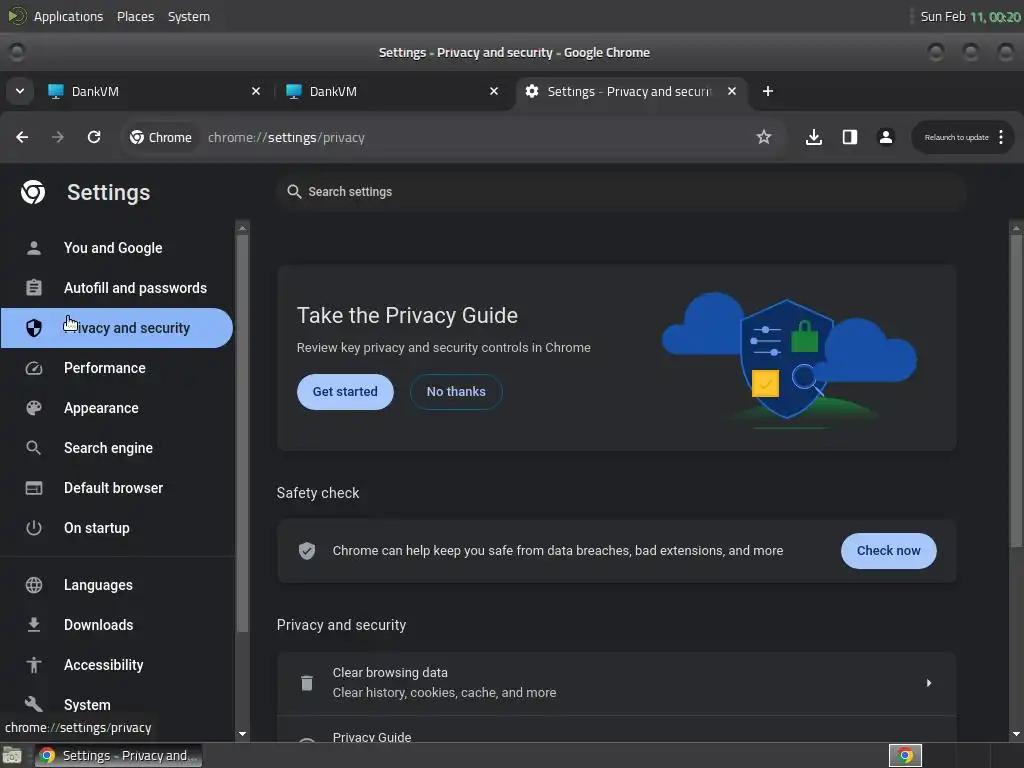The height and width of the screenshot is (768, 1024).
Task: Click the shield icon for Privacy and security
Action: (34, 328)
